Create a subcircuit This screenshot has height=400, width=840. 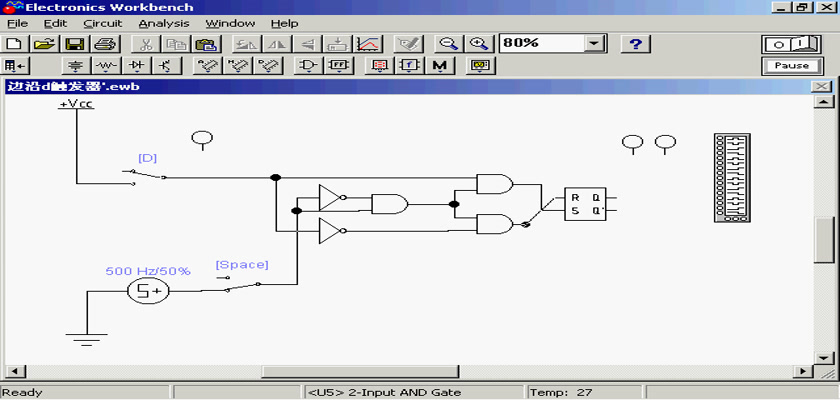337,44
